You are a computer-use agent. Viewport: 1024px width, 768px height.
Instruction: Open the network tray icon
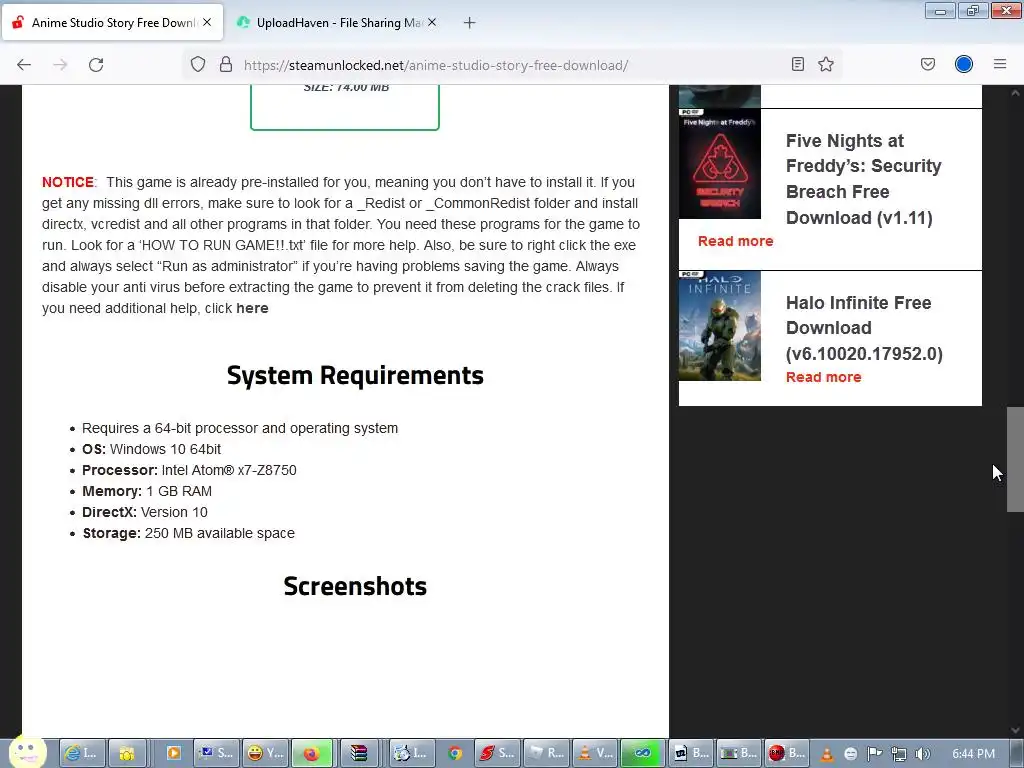pyautogui.click(x=899, y=754)
